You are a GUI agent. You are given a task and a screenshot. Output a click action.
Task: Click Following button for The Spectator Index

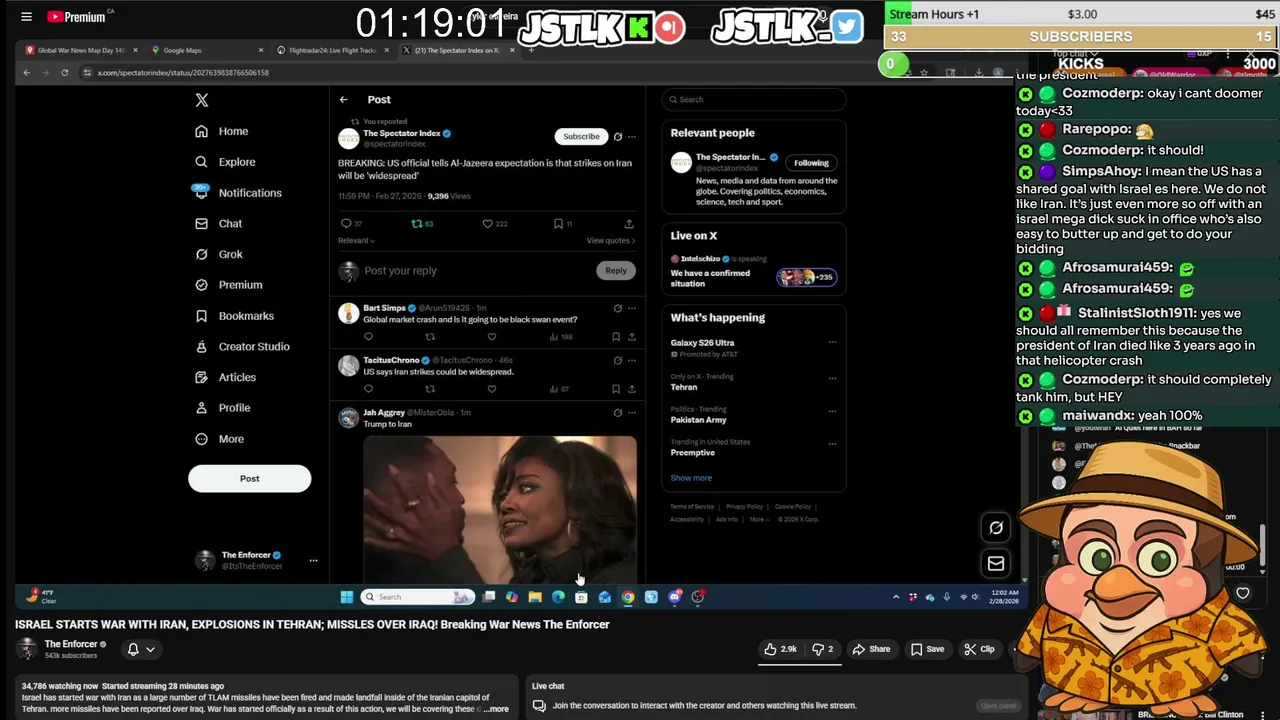pyautogui.click(x=811, y=163)
